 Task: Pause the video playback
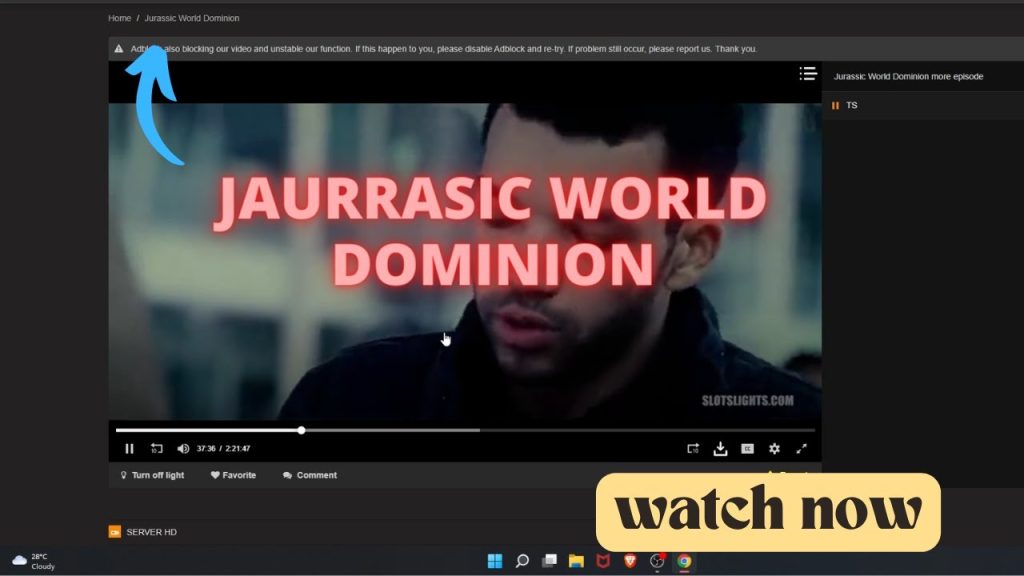point(129,449)
